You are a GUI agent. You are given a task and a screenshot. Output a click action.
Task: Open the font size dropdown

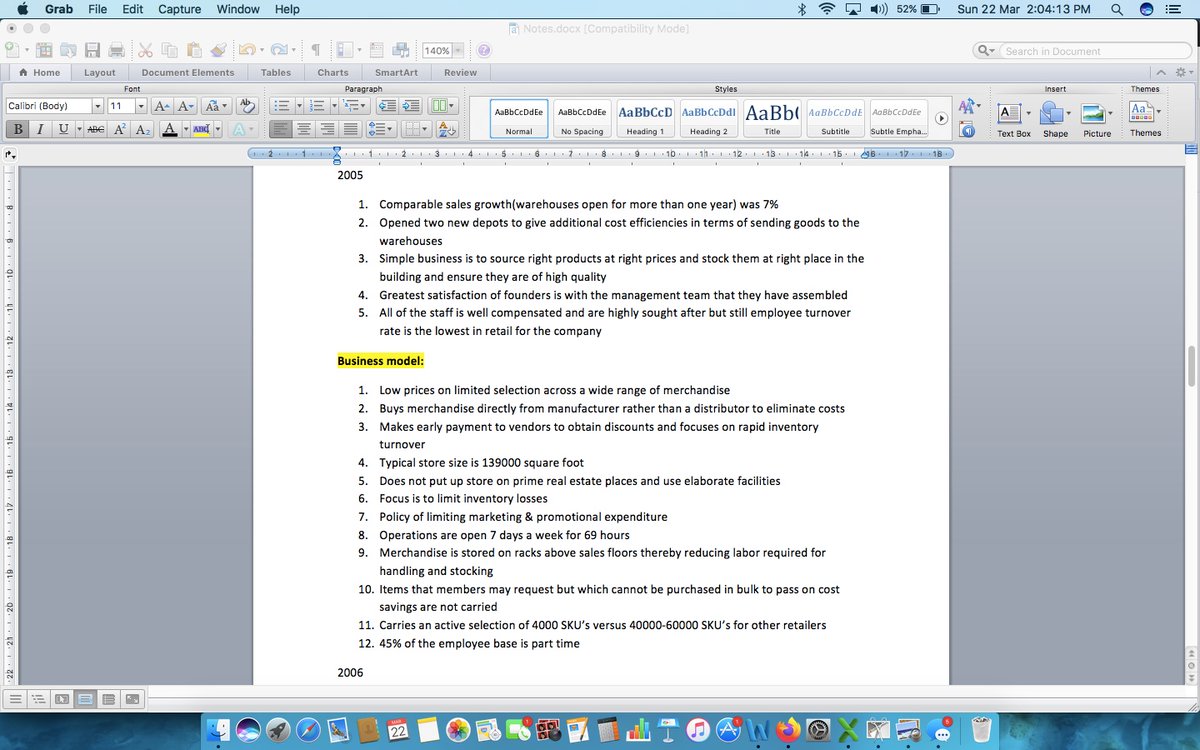(141, 106)
